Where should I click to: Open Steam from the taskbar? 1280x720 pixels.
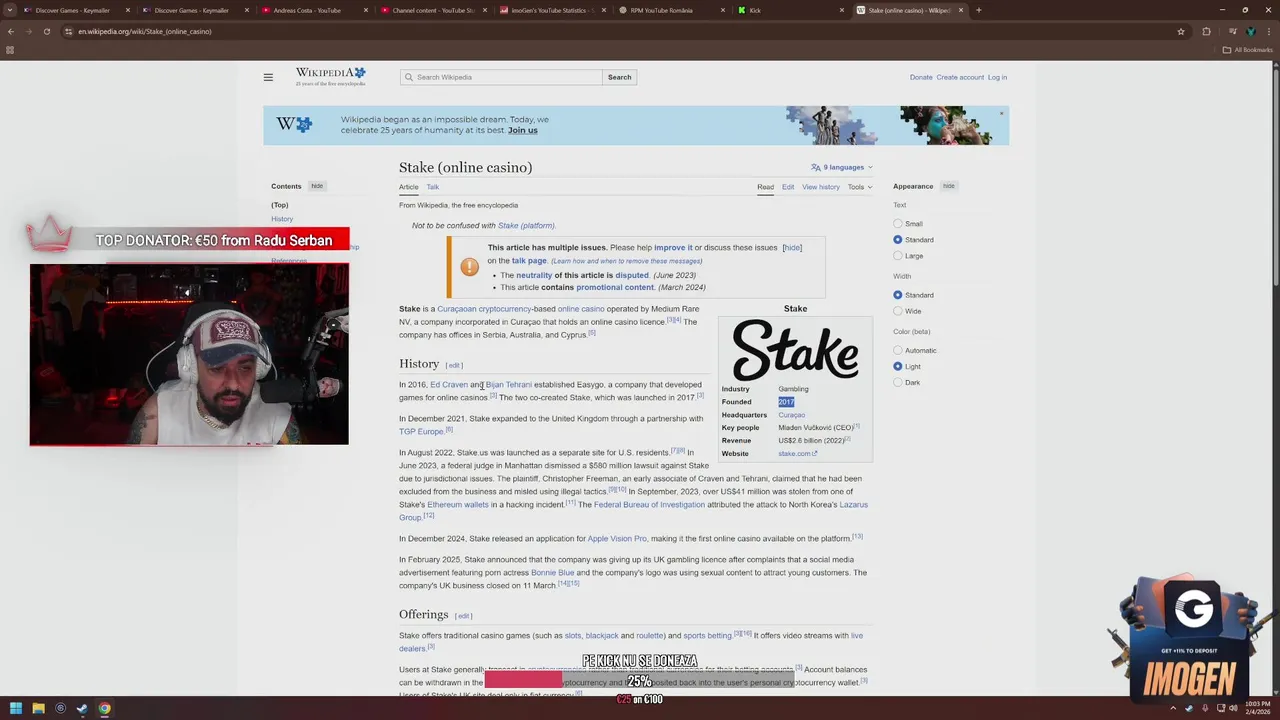click(x=82, y=709)
